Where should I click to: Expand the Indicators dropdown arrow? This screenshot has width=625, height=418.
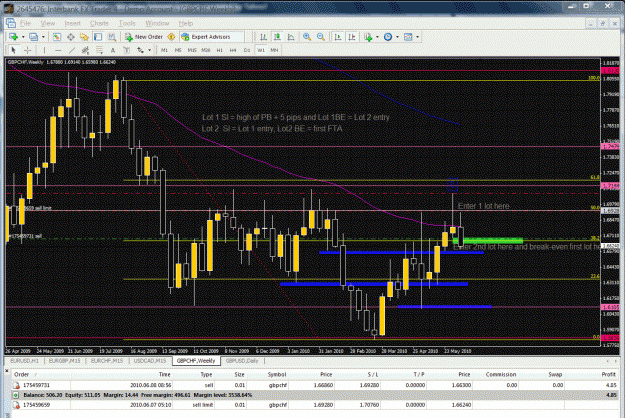377,37
